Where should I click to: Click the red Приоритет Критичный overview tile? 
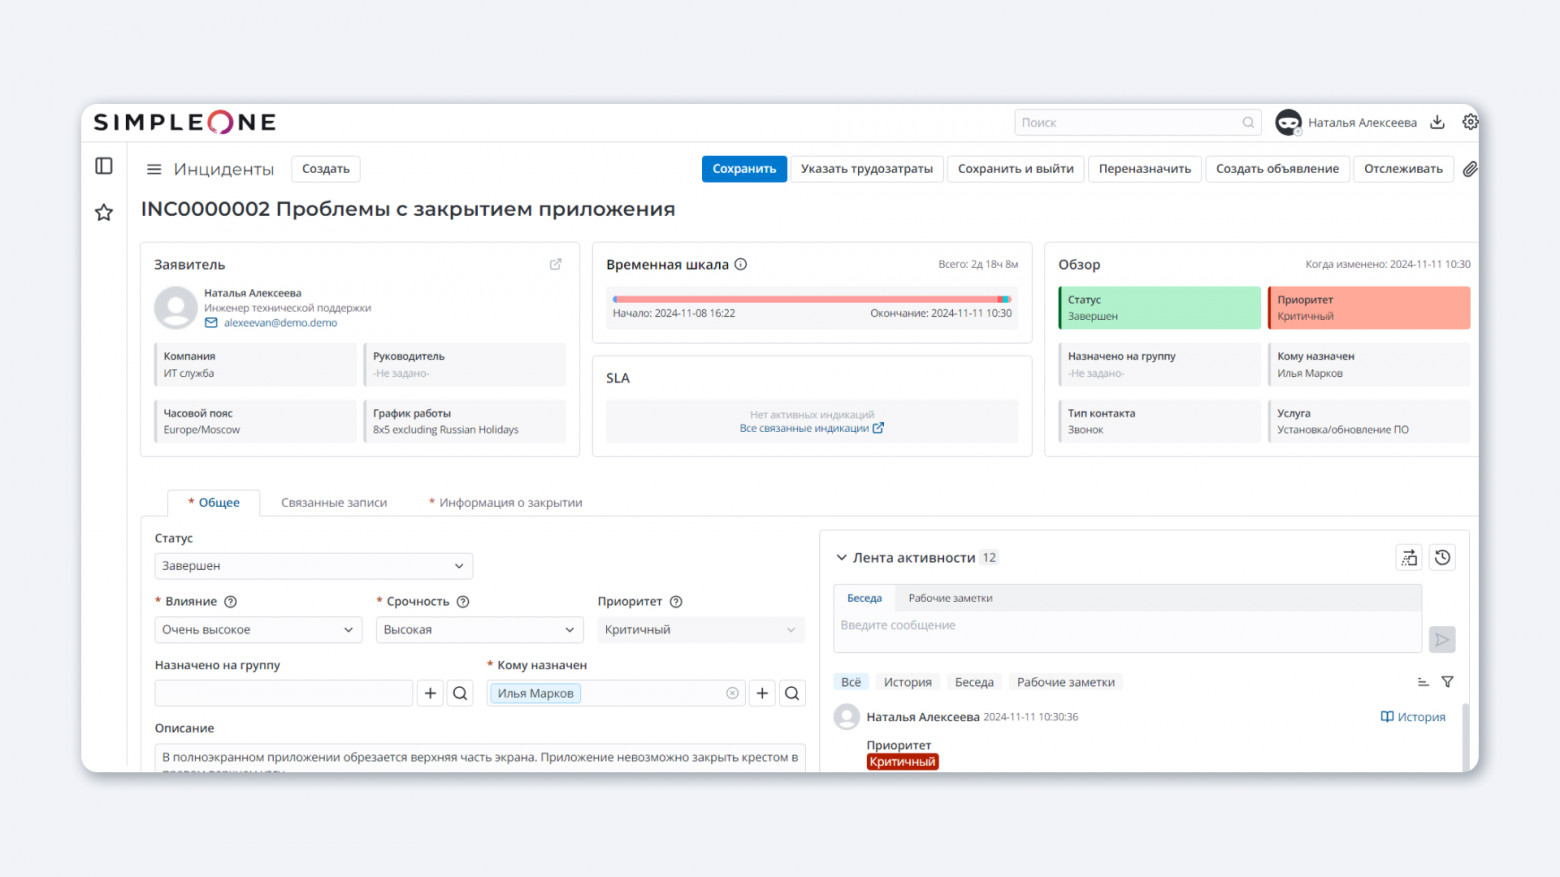1369,308
